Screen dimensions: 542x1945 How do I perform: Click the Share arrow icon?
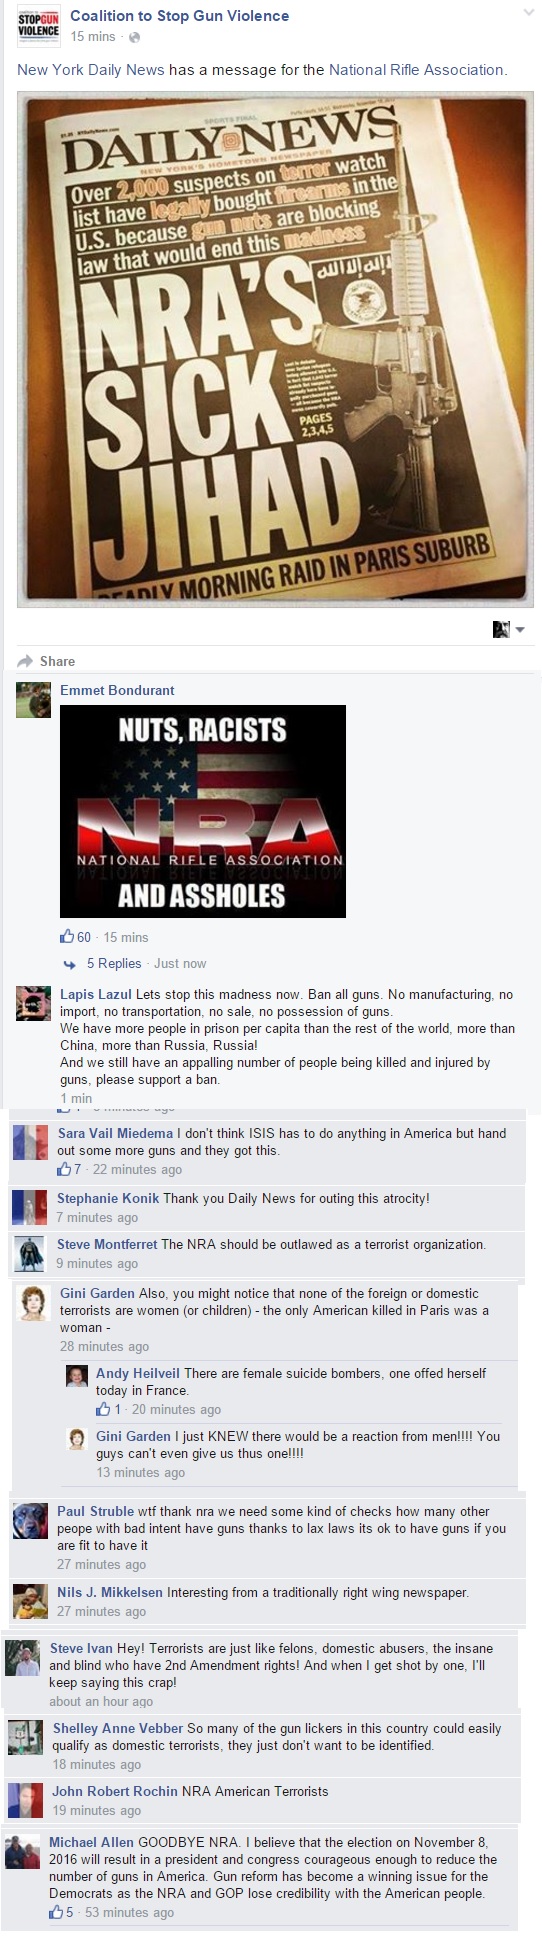[25, 661]
